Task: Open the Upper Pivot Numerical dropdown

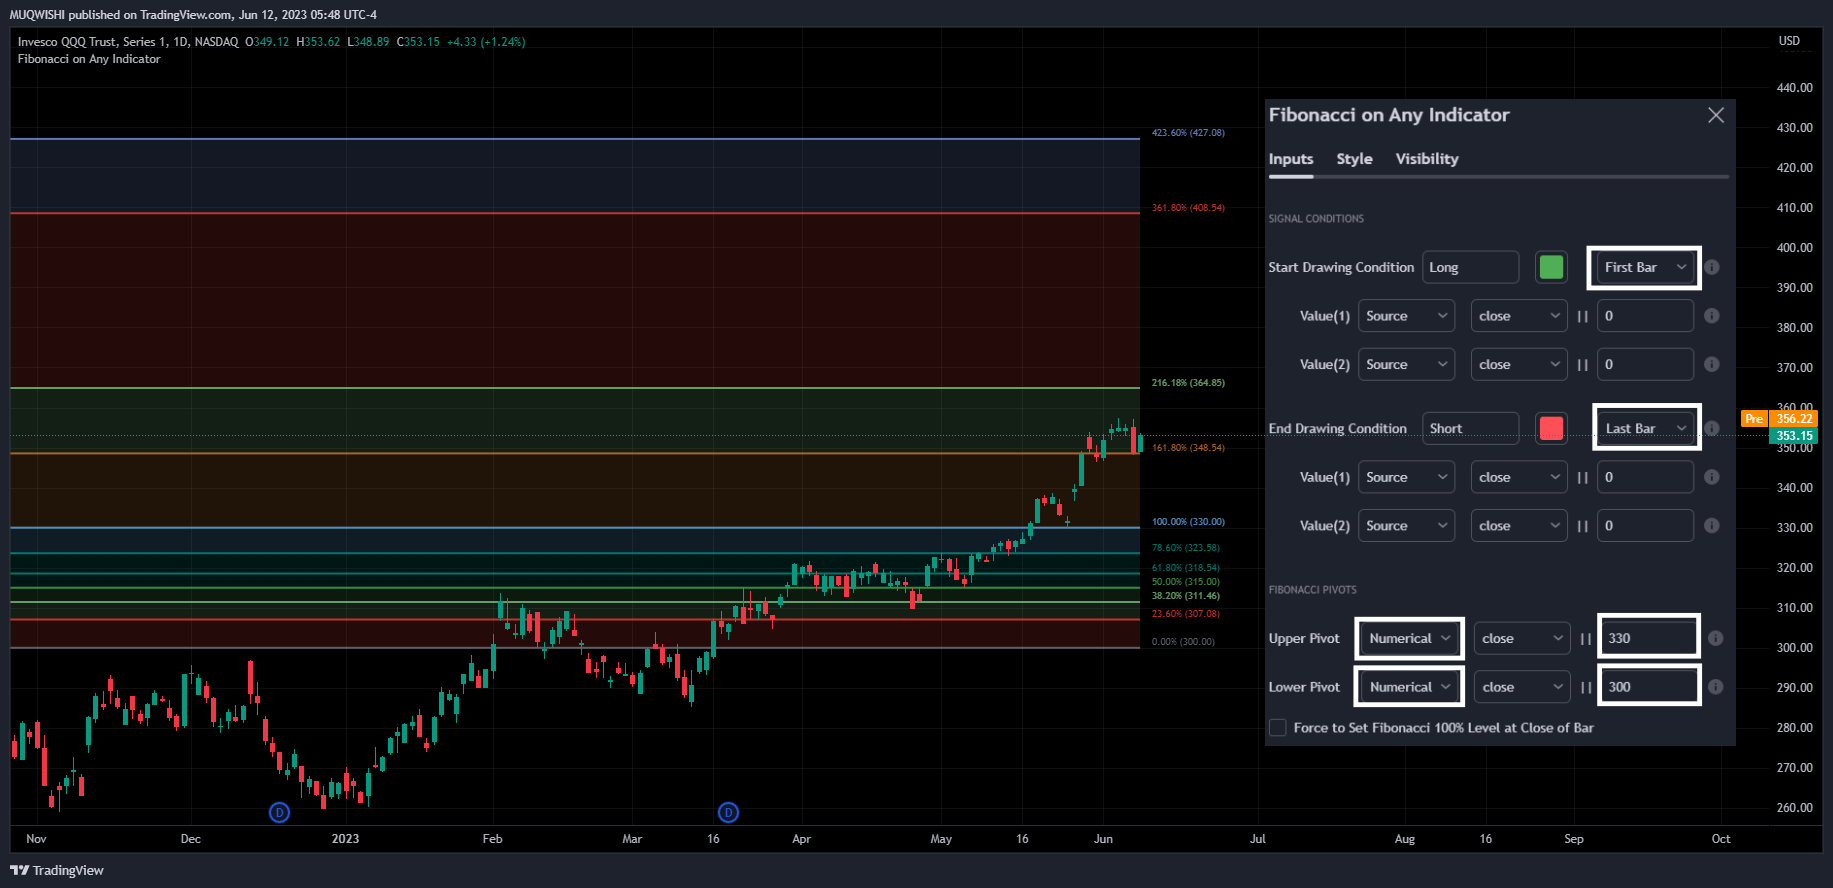Action: [x=1410, y=638]
